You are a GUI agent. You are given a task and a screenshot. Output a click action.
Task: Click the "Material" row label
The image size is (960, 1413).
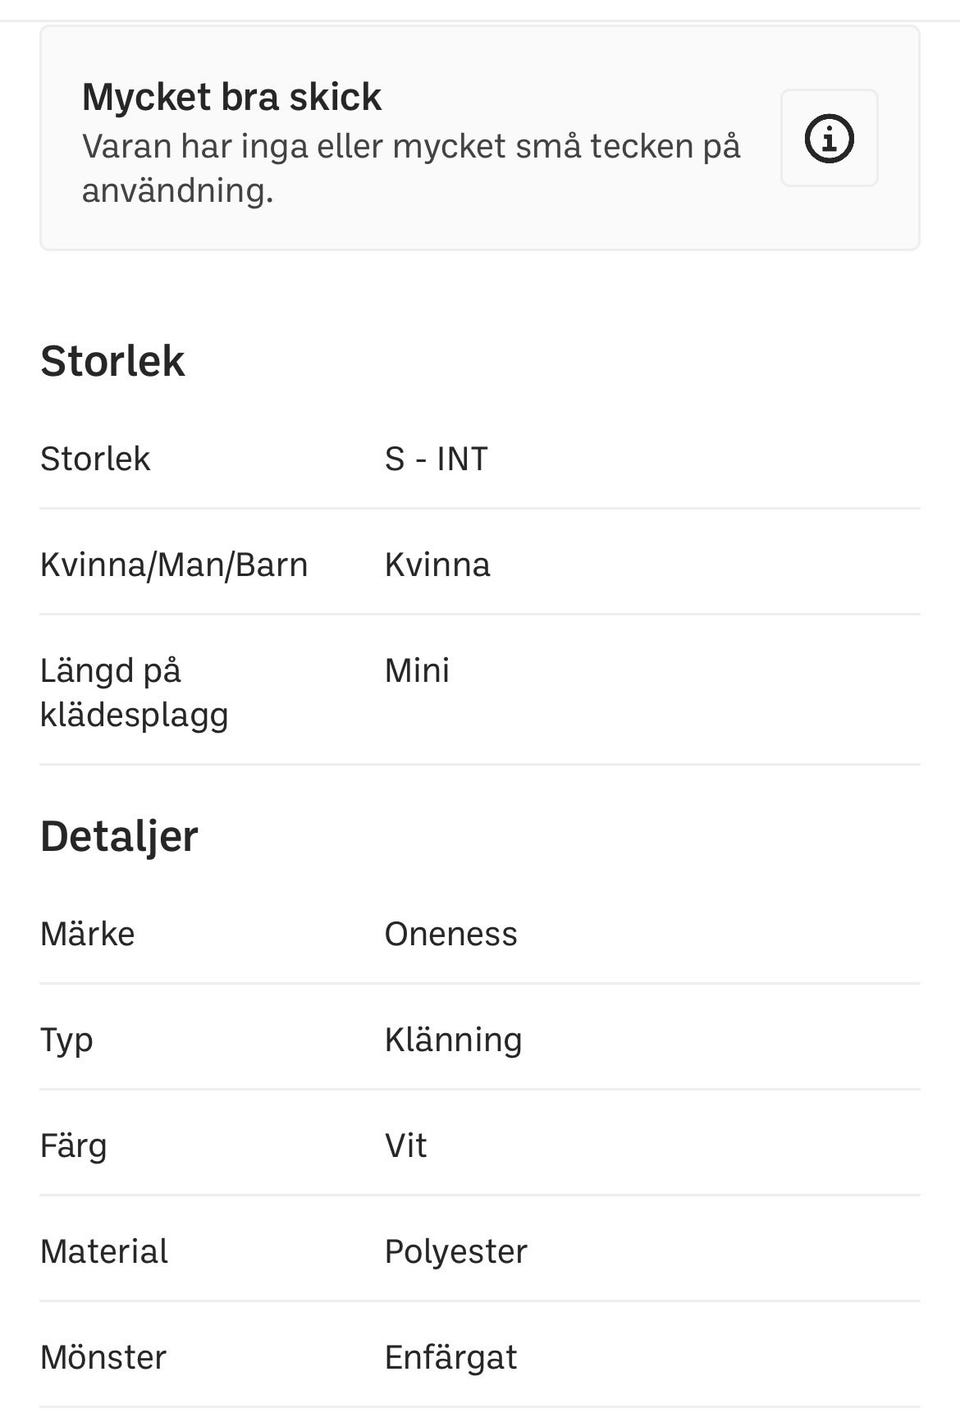[104, 1252]
